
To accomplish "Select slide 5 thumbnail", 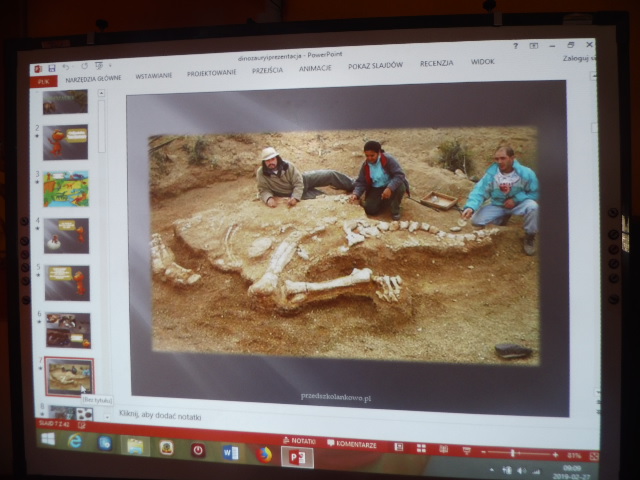I will click(67, 283).
